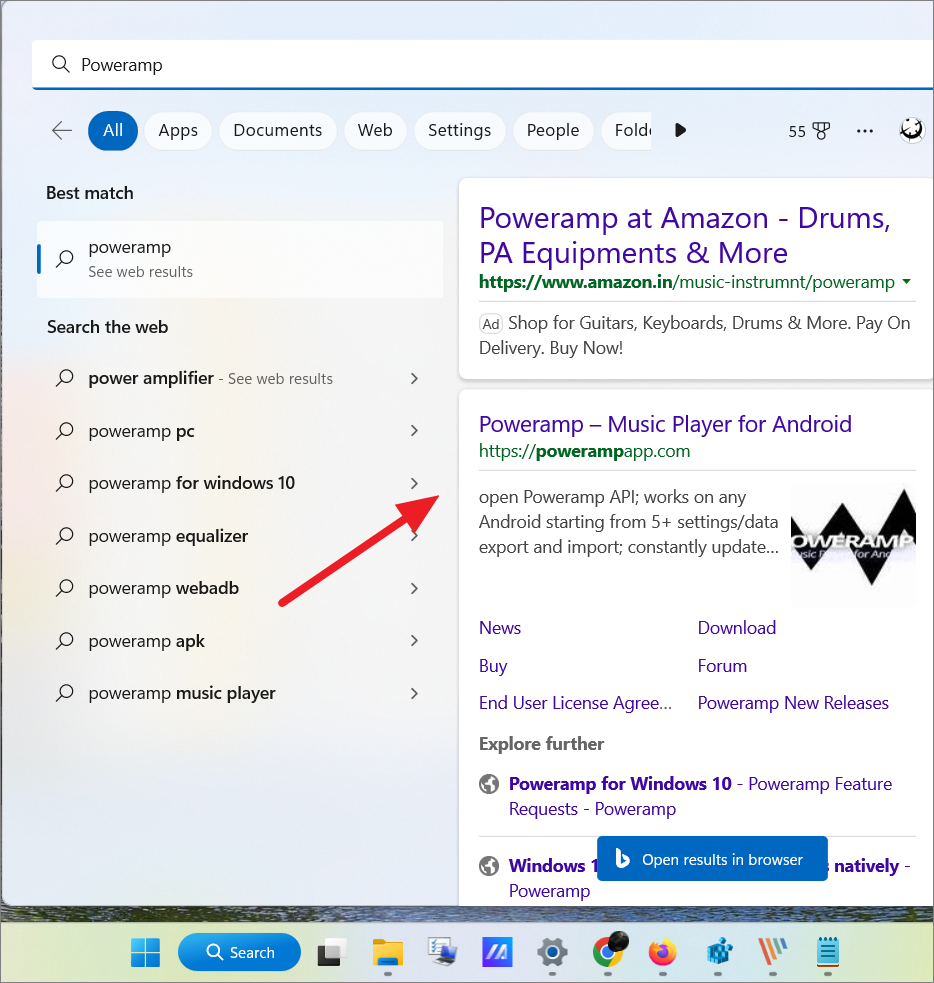Click globe icon beside Poweramp for Windows 10
Screen dimensions: 934x983
click(489, 784)
